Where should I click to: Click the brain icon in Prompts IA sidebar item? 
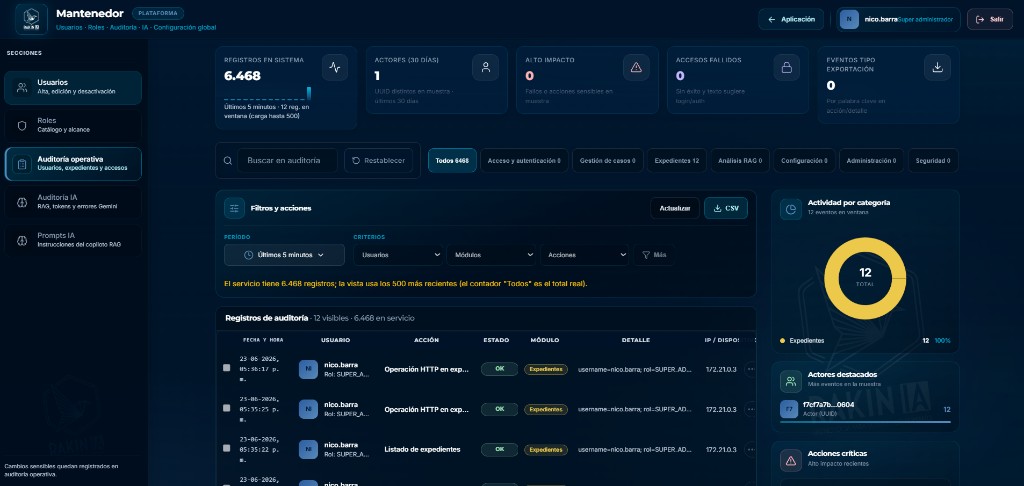pyautogui.click(x=22, y=240)
